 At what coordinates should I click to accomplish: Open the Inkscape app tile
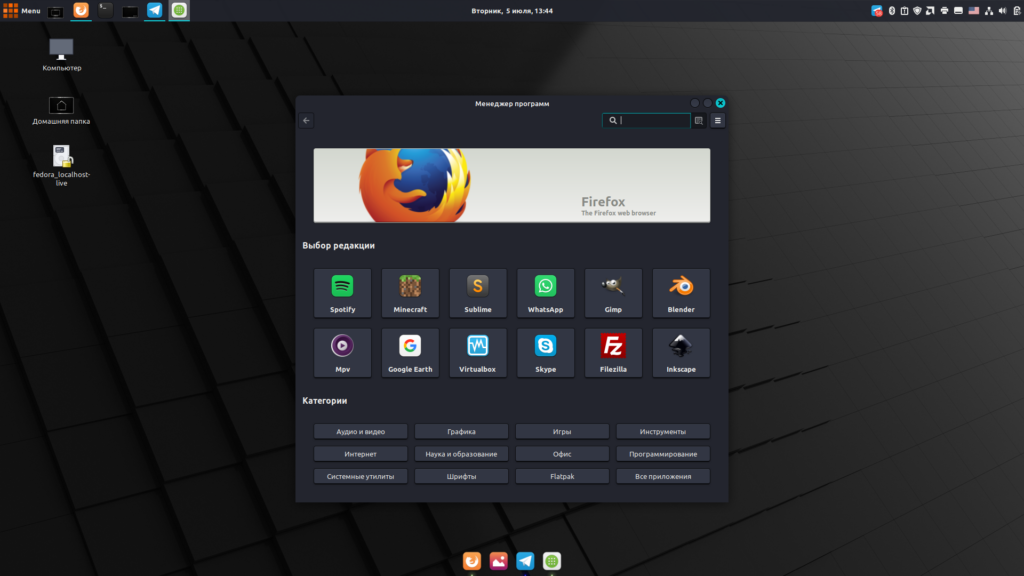(x=681, y=352)
